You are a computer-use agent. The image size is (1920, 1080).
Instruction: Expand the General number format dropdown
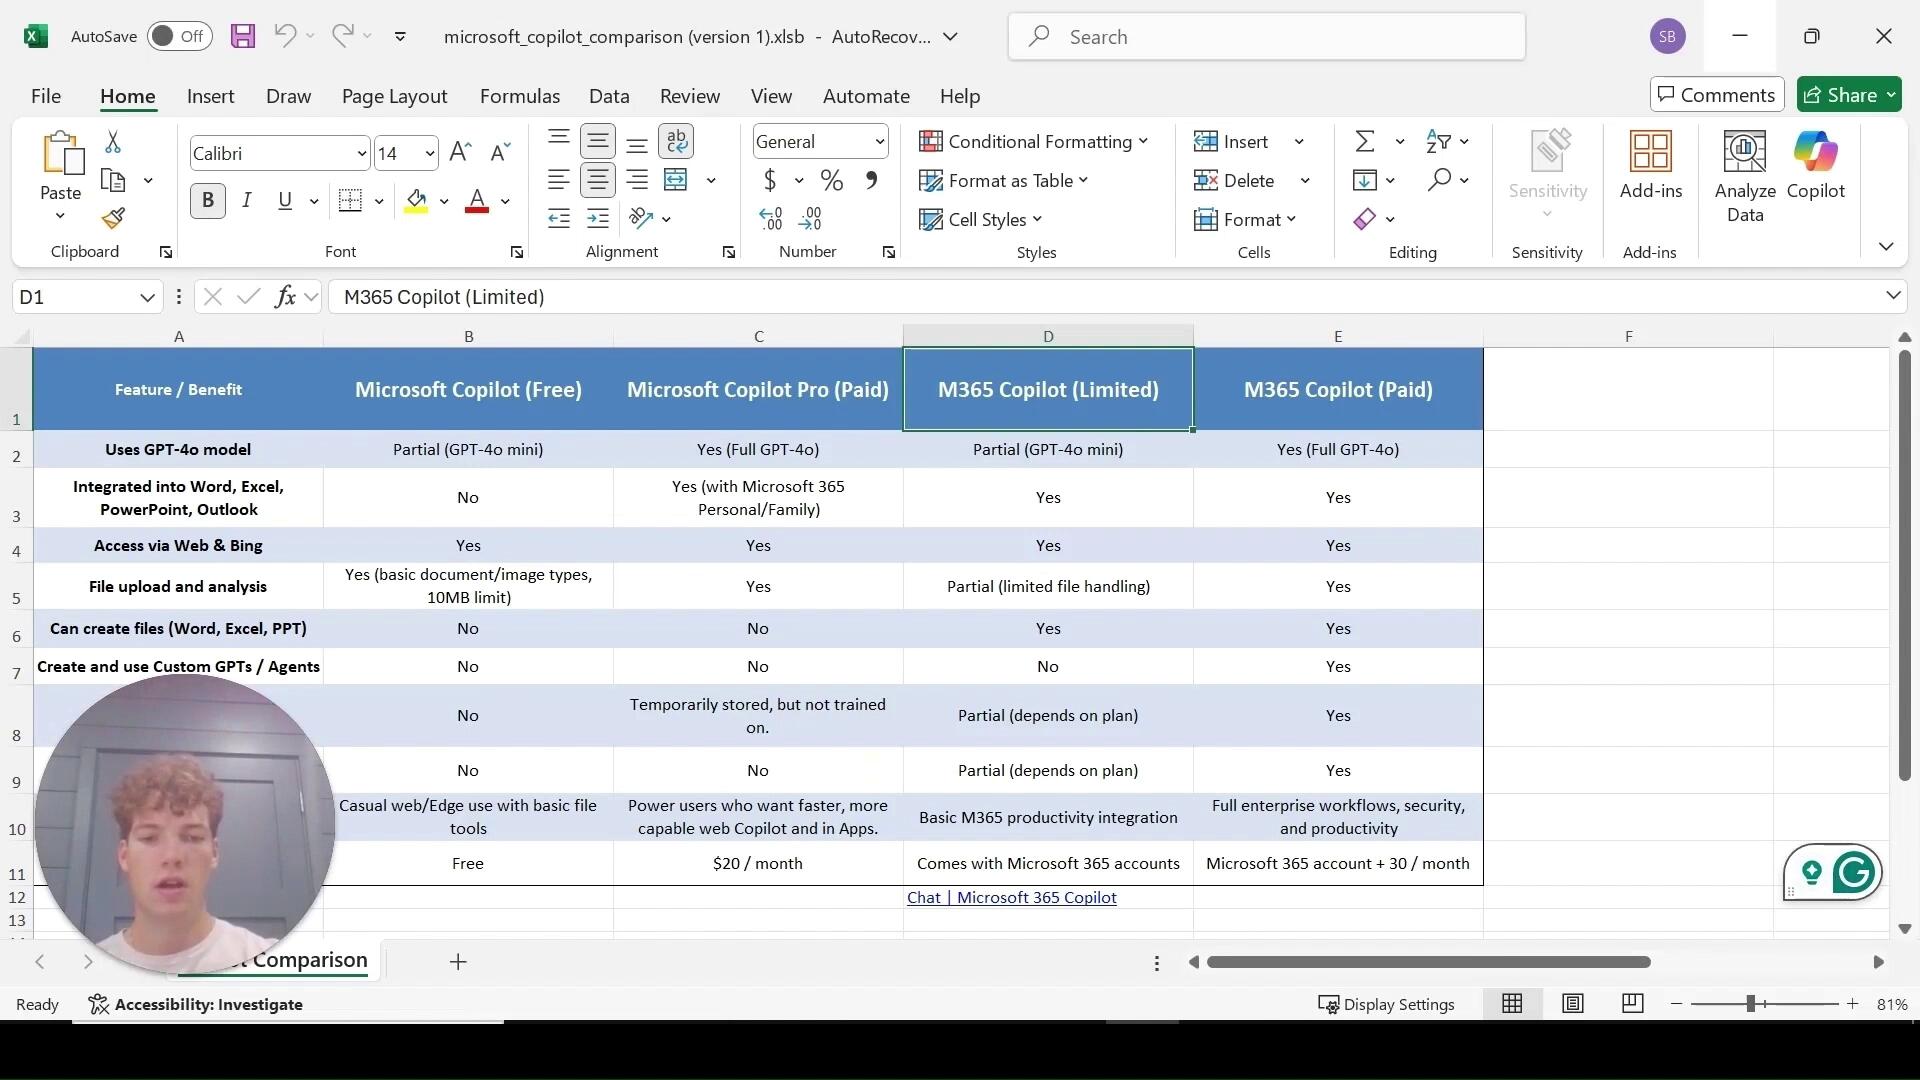(879, 142)
